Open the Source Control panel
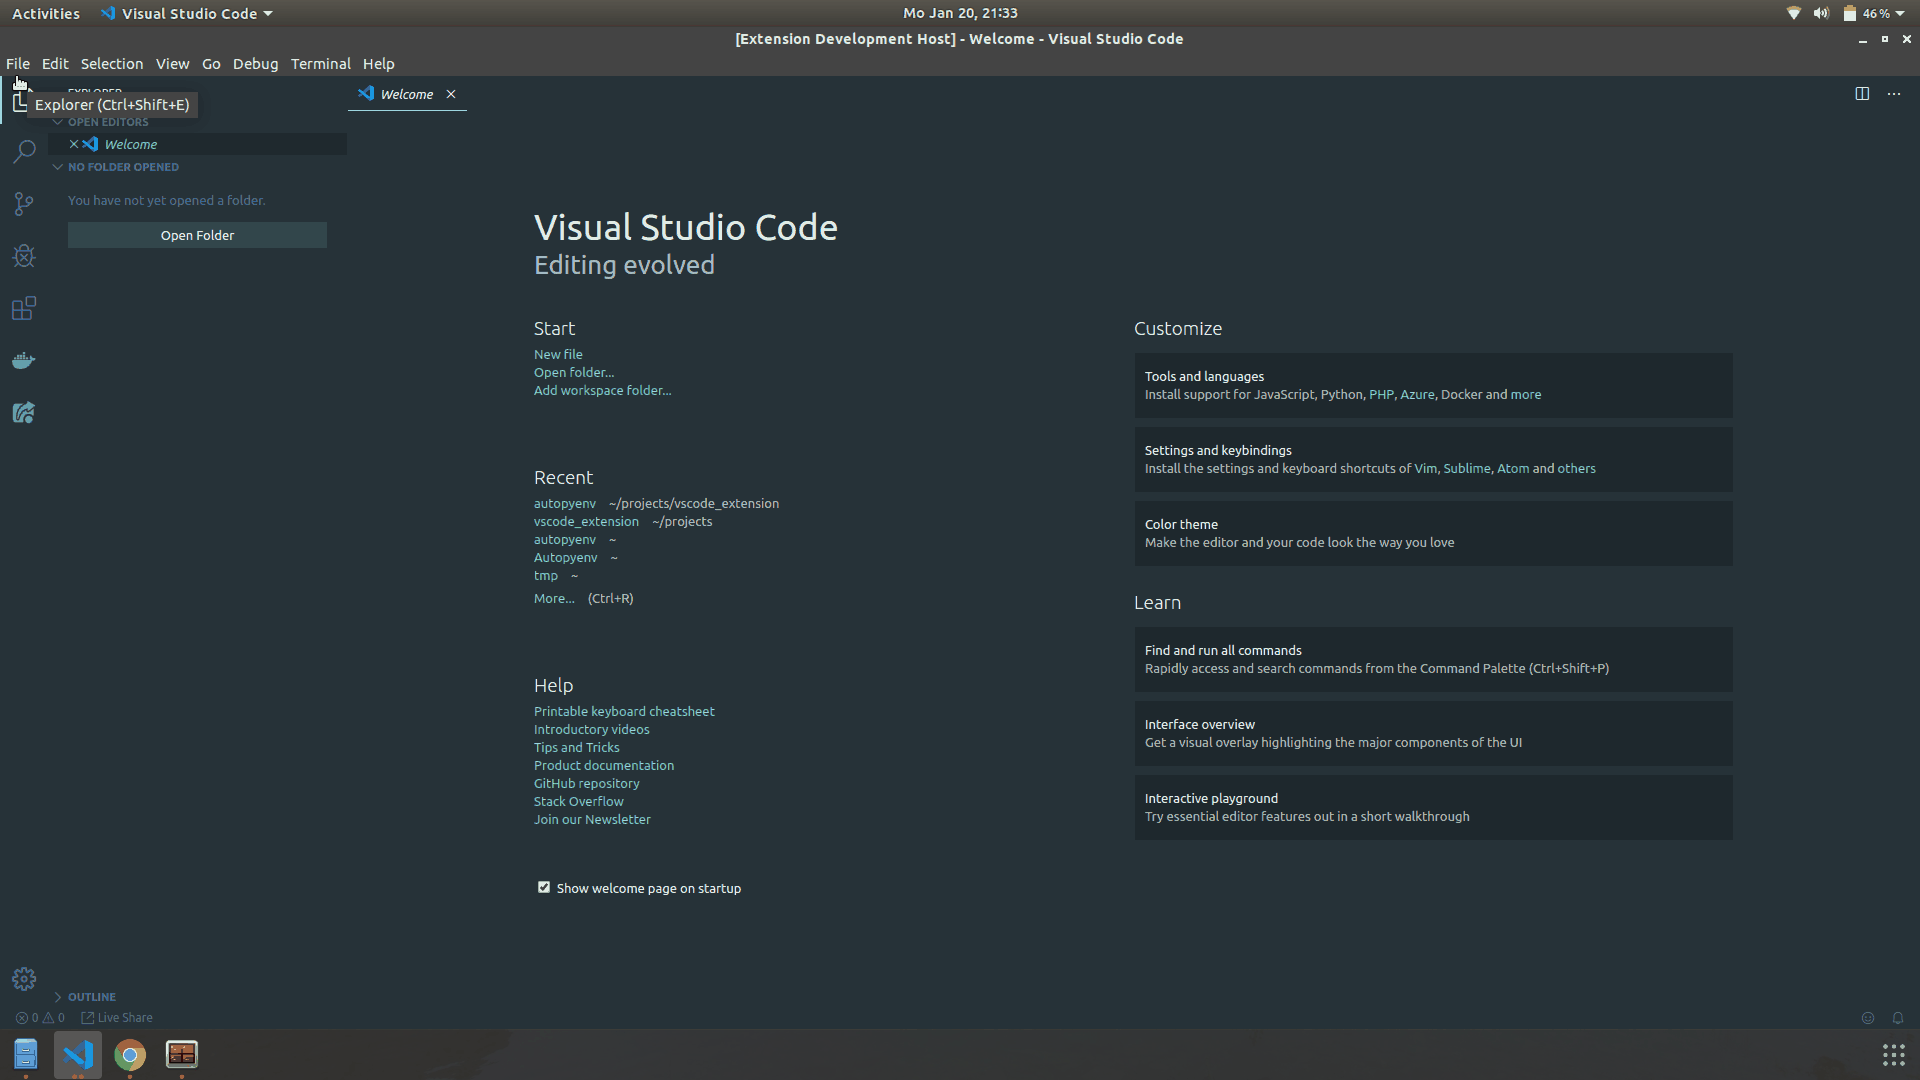This screenshot has width=1920, height=1080. [x=24, y=202]
